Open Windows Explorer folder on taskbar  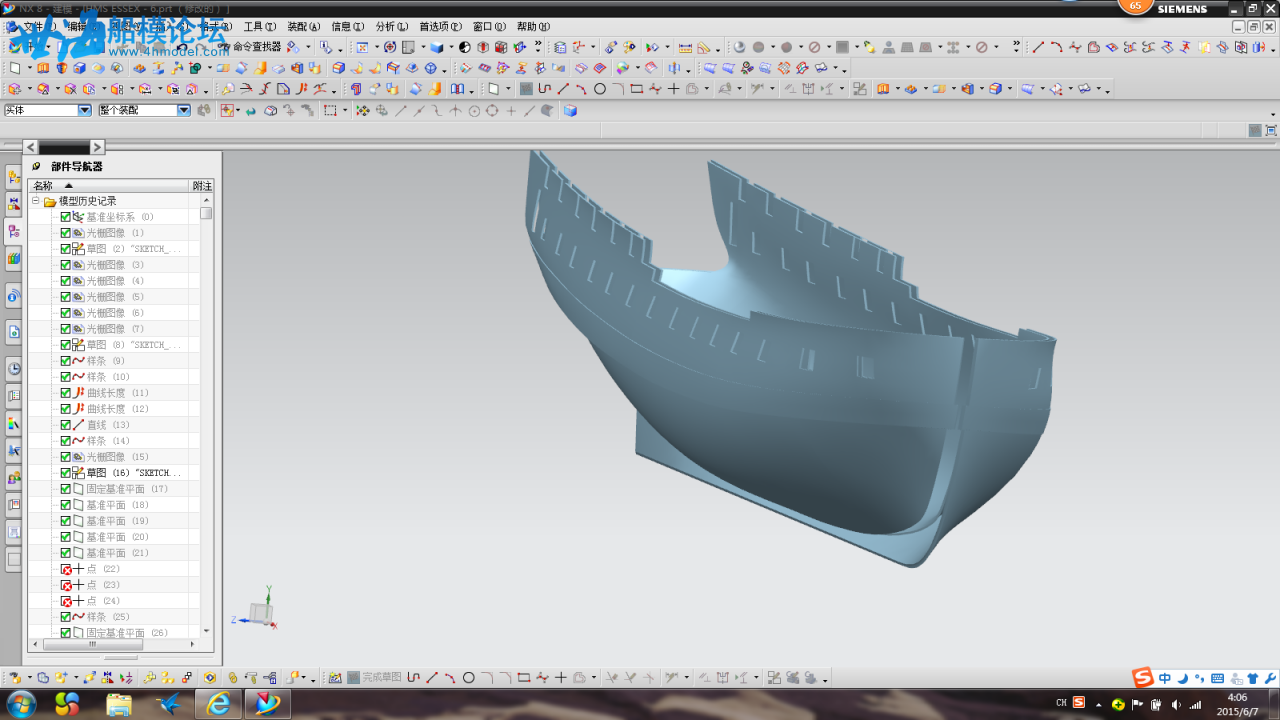pyautogui.click(x=119, y=704)
